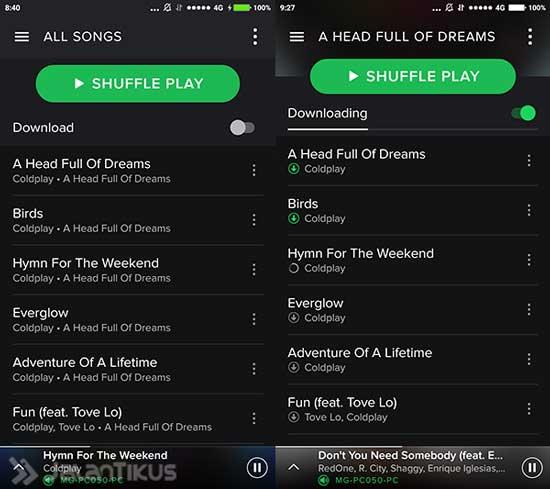Turn off the Downloading toggle for album
The height and width of the screenshot is (489, 550).
[524, 113]
